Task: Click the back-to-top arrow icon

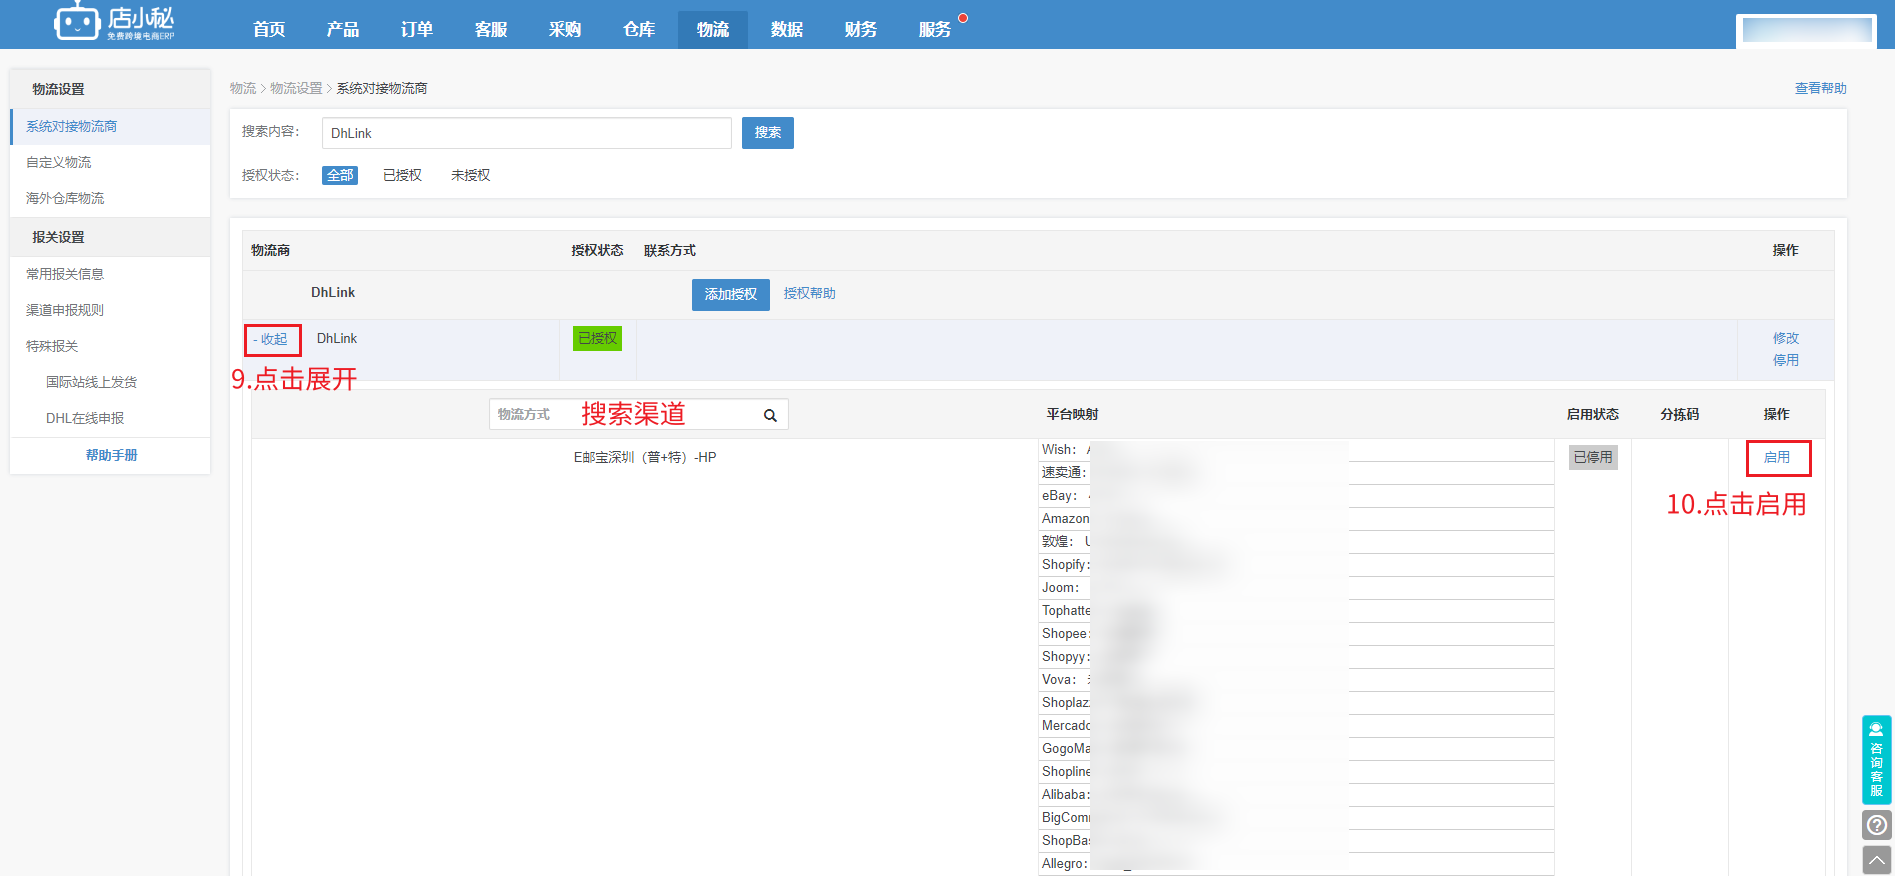Action: (x=1877, y=860)
